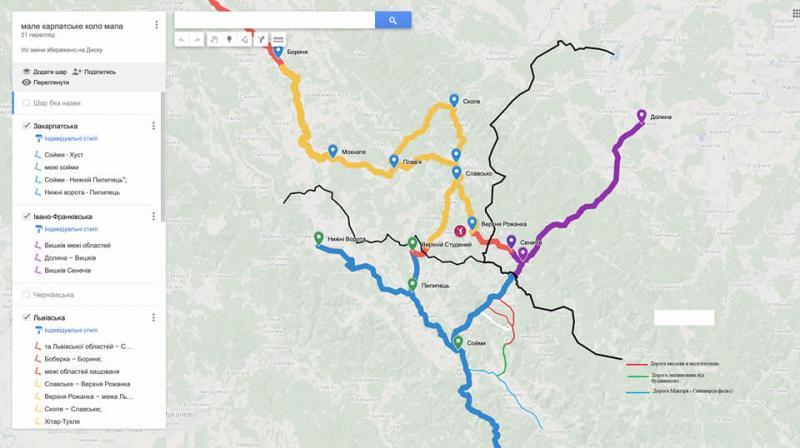
Task: Select the add marker tool
Action: click(x=230, y=40)
